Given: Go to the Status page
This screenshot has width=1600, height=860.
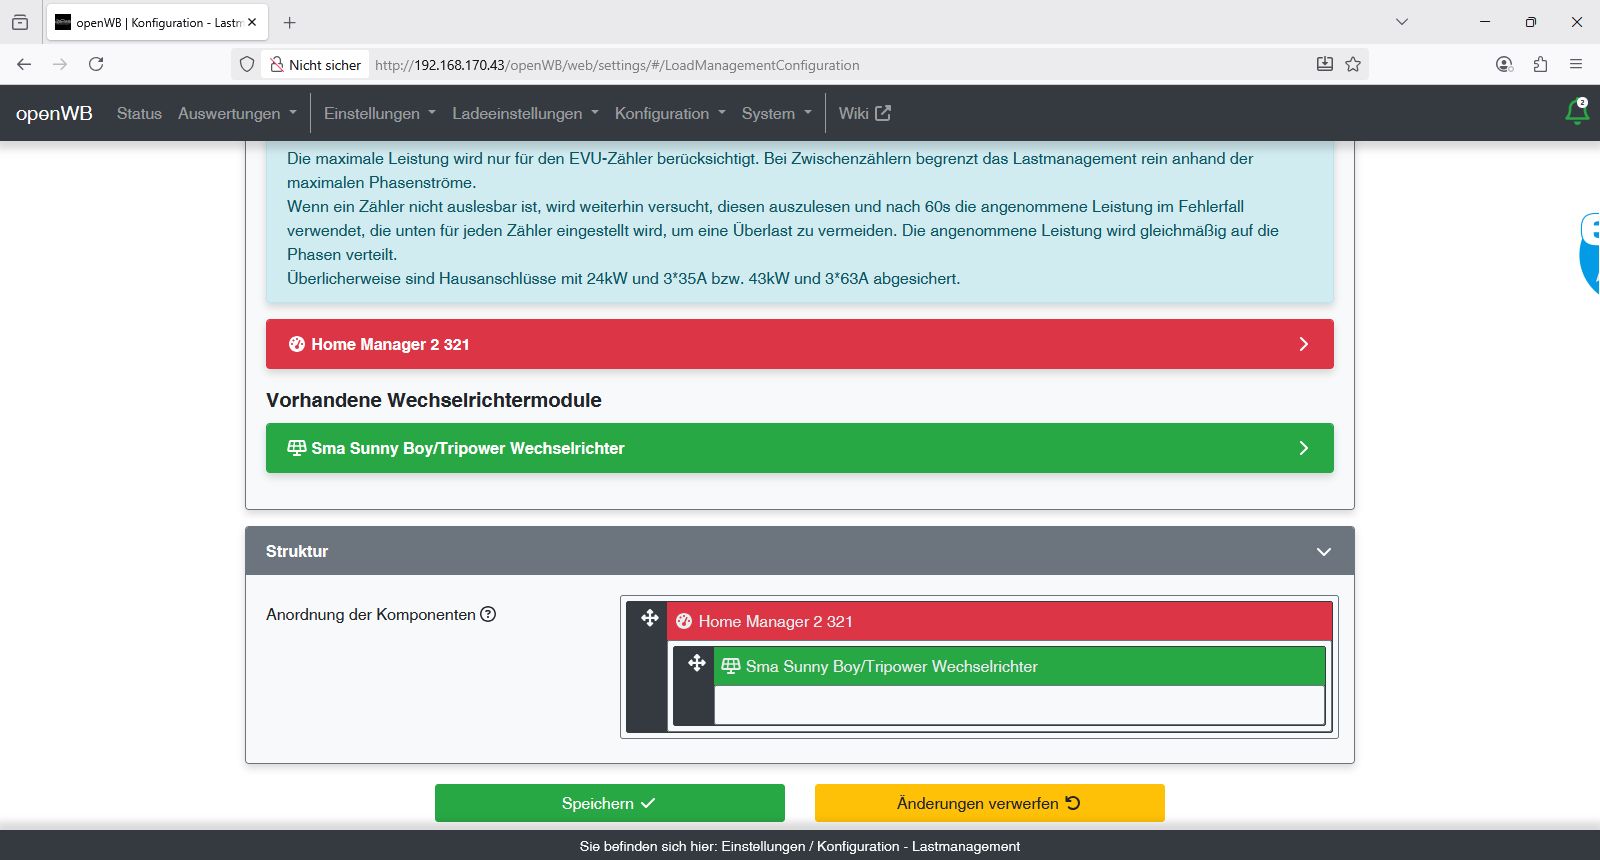Looking at the screenshot, I should [139, 113].
